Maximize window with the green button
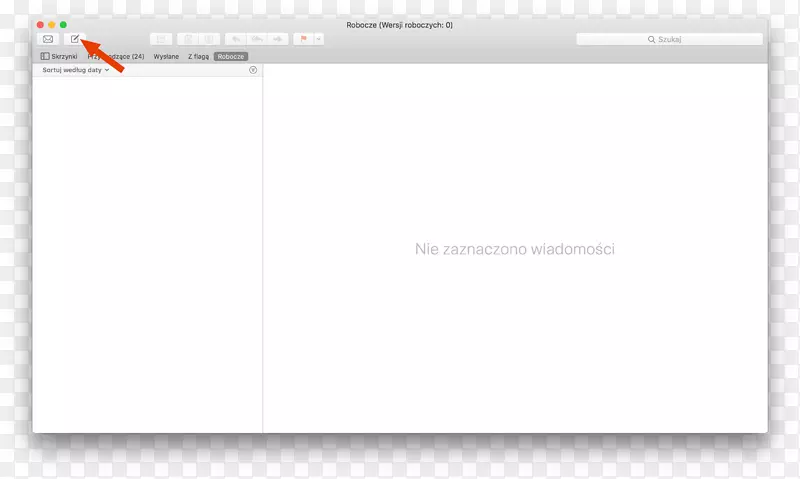 point(63,24)
